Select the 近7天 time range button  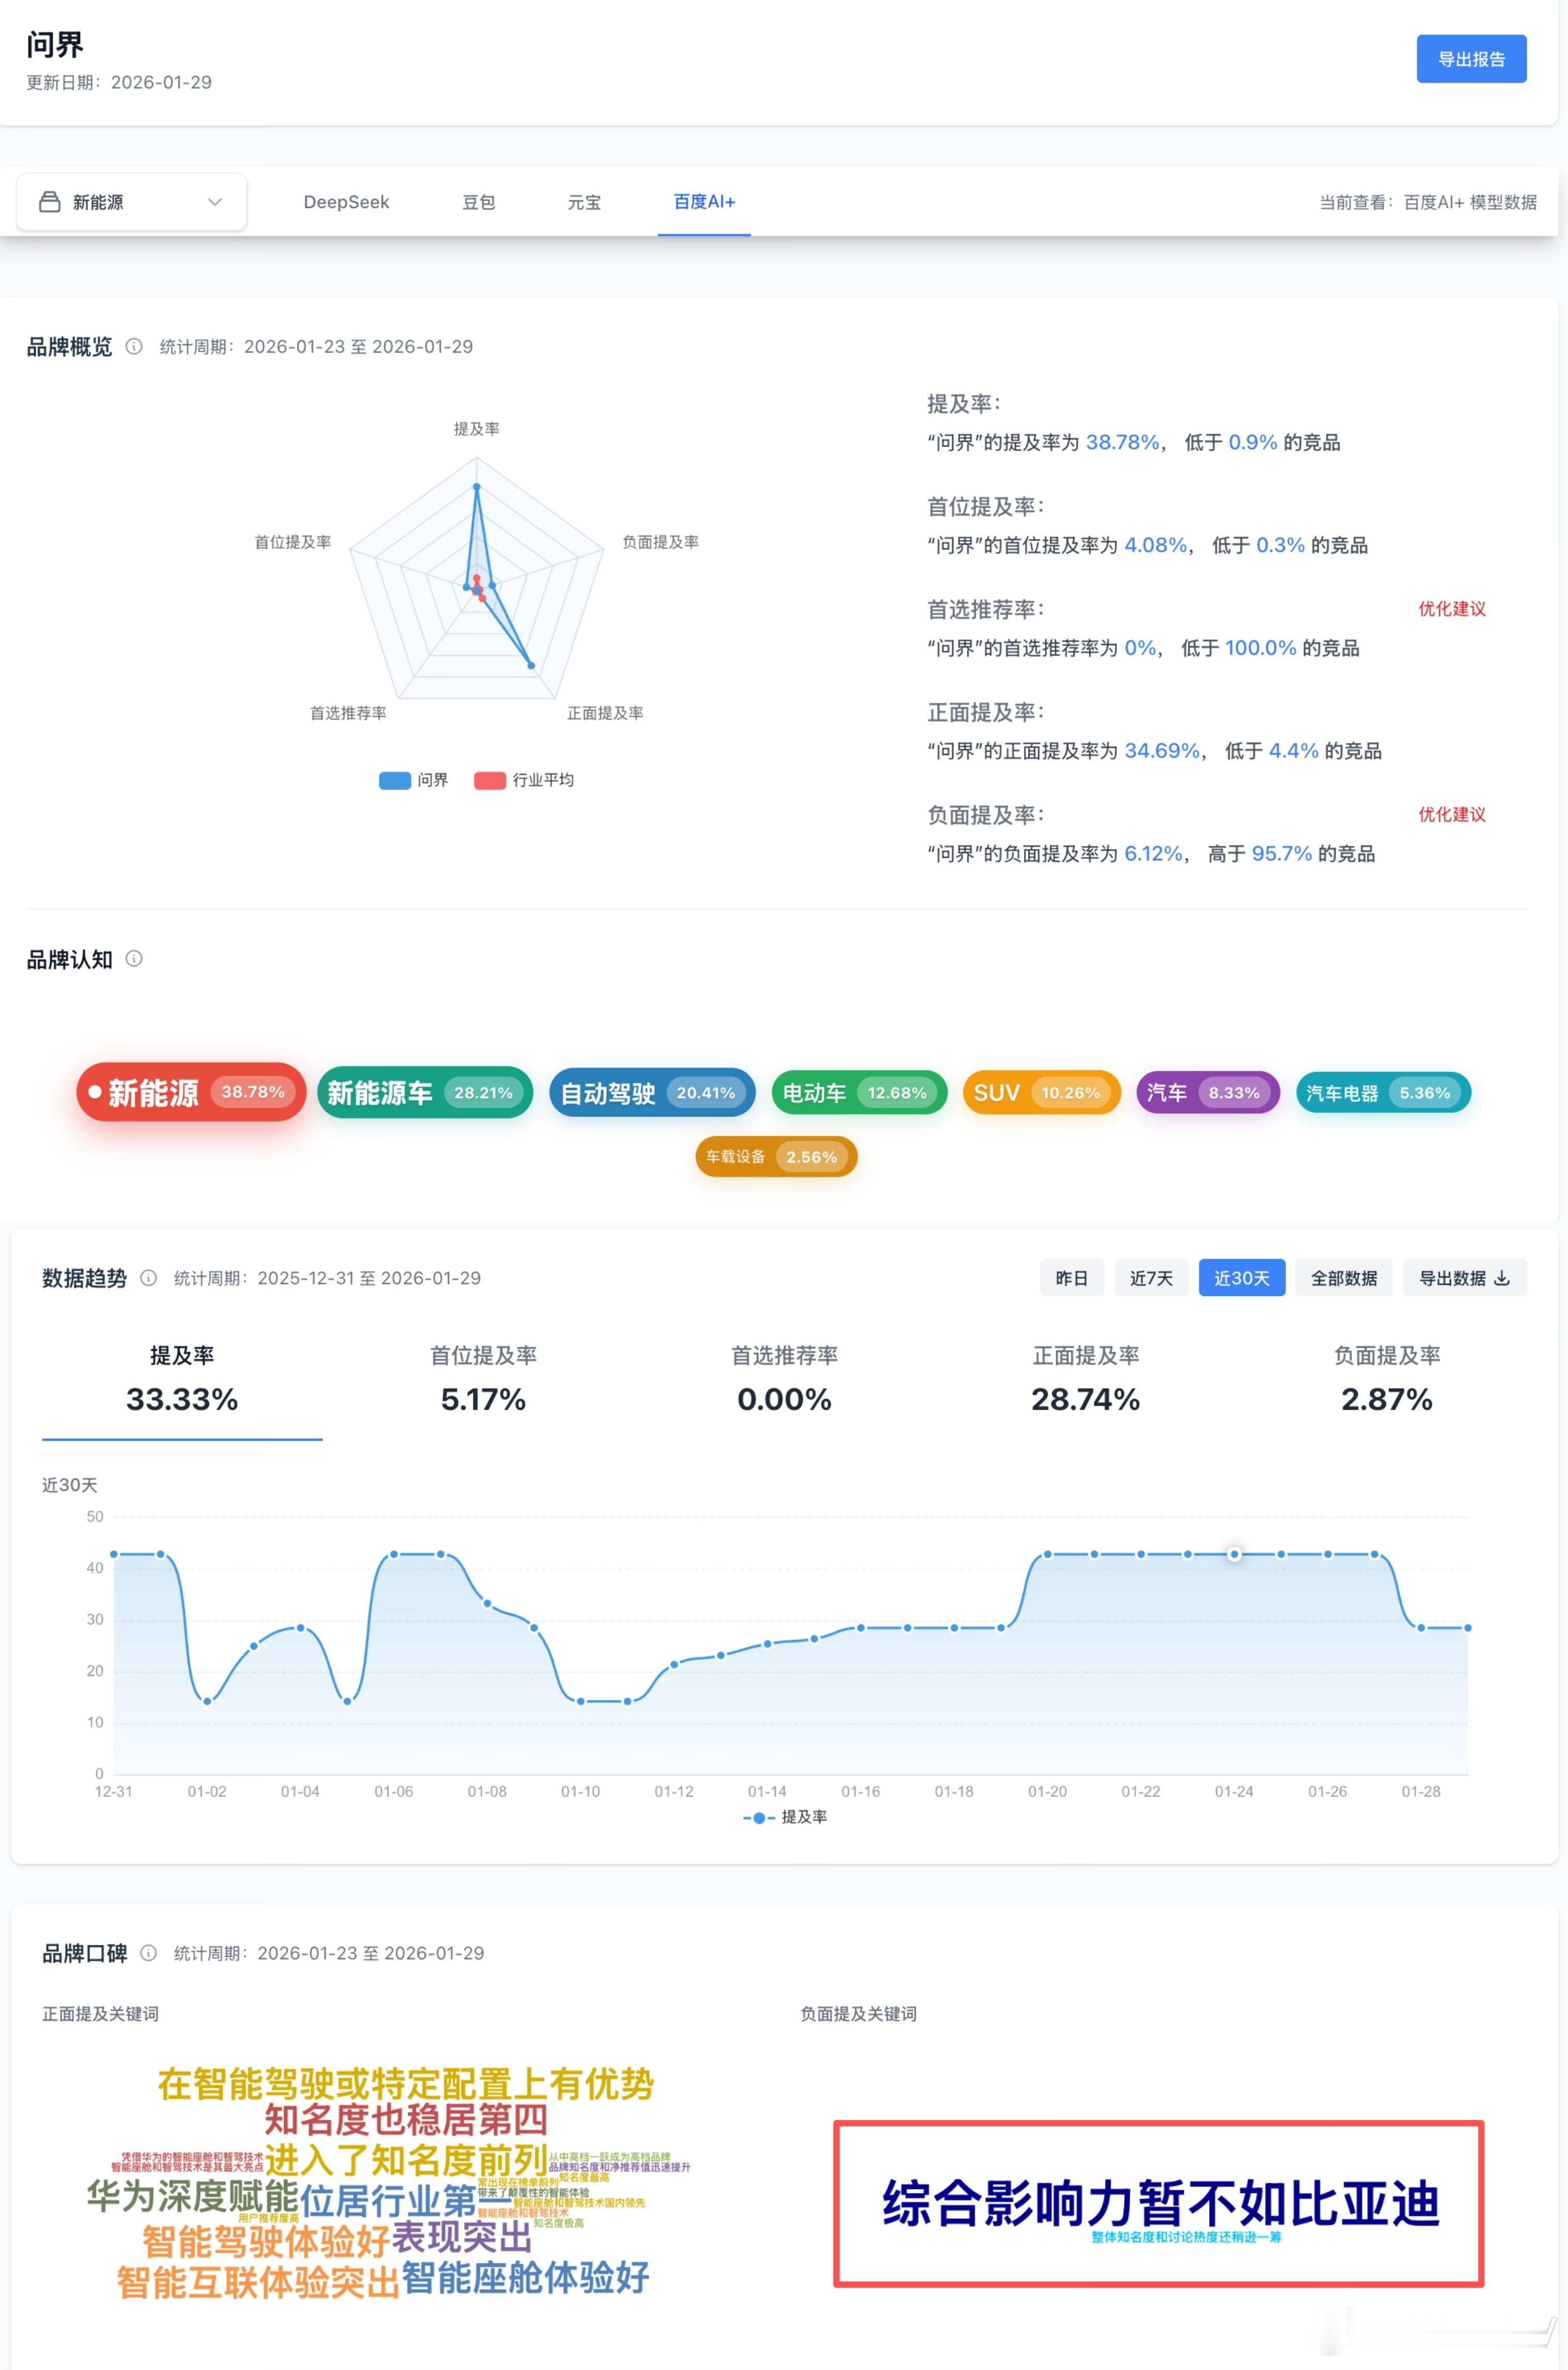(x=1151, y=1278)
